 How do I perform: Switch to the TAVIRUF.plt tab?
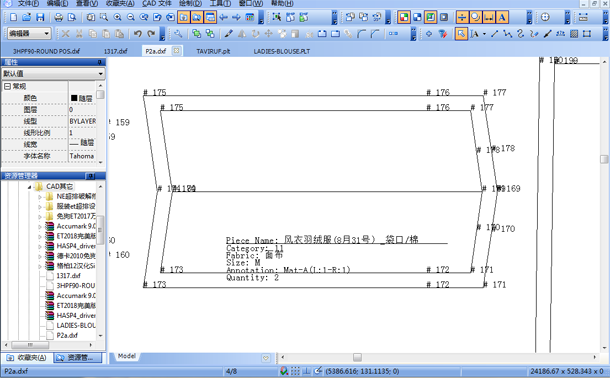[x=213, y=51]
